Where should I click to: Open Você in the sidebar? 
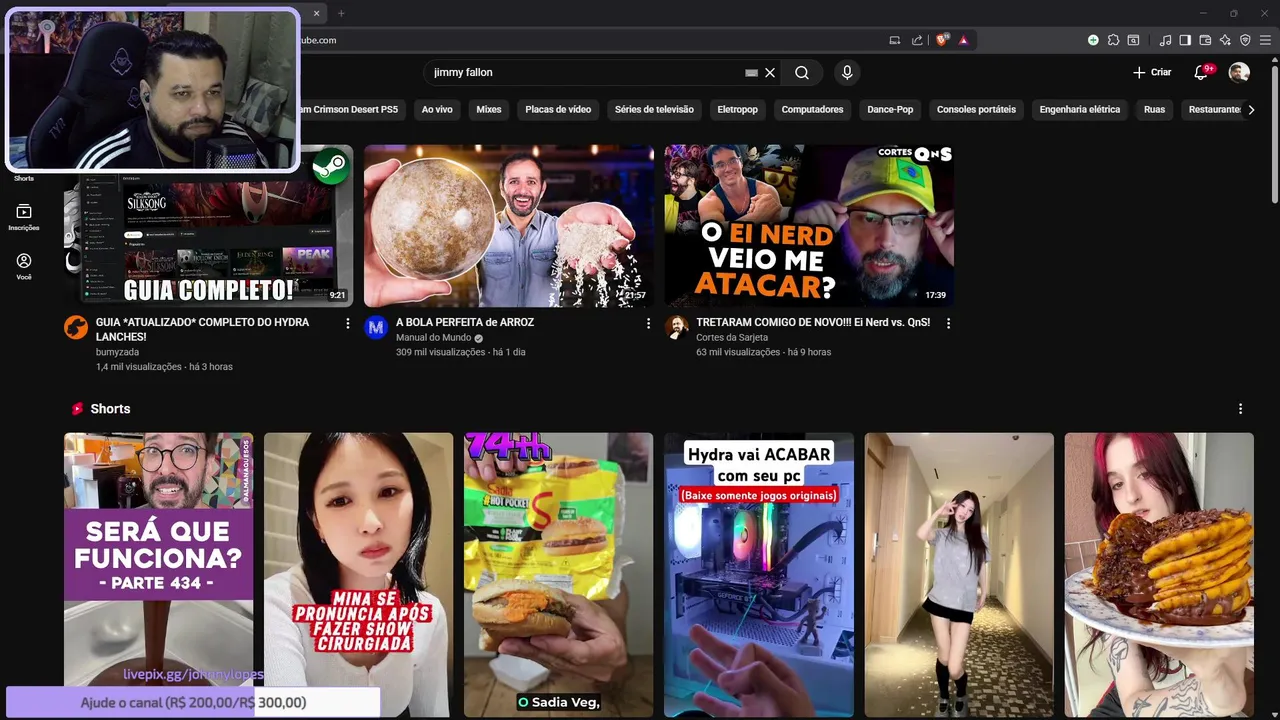[x=24, y=266]
